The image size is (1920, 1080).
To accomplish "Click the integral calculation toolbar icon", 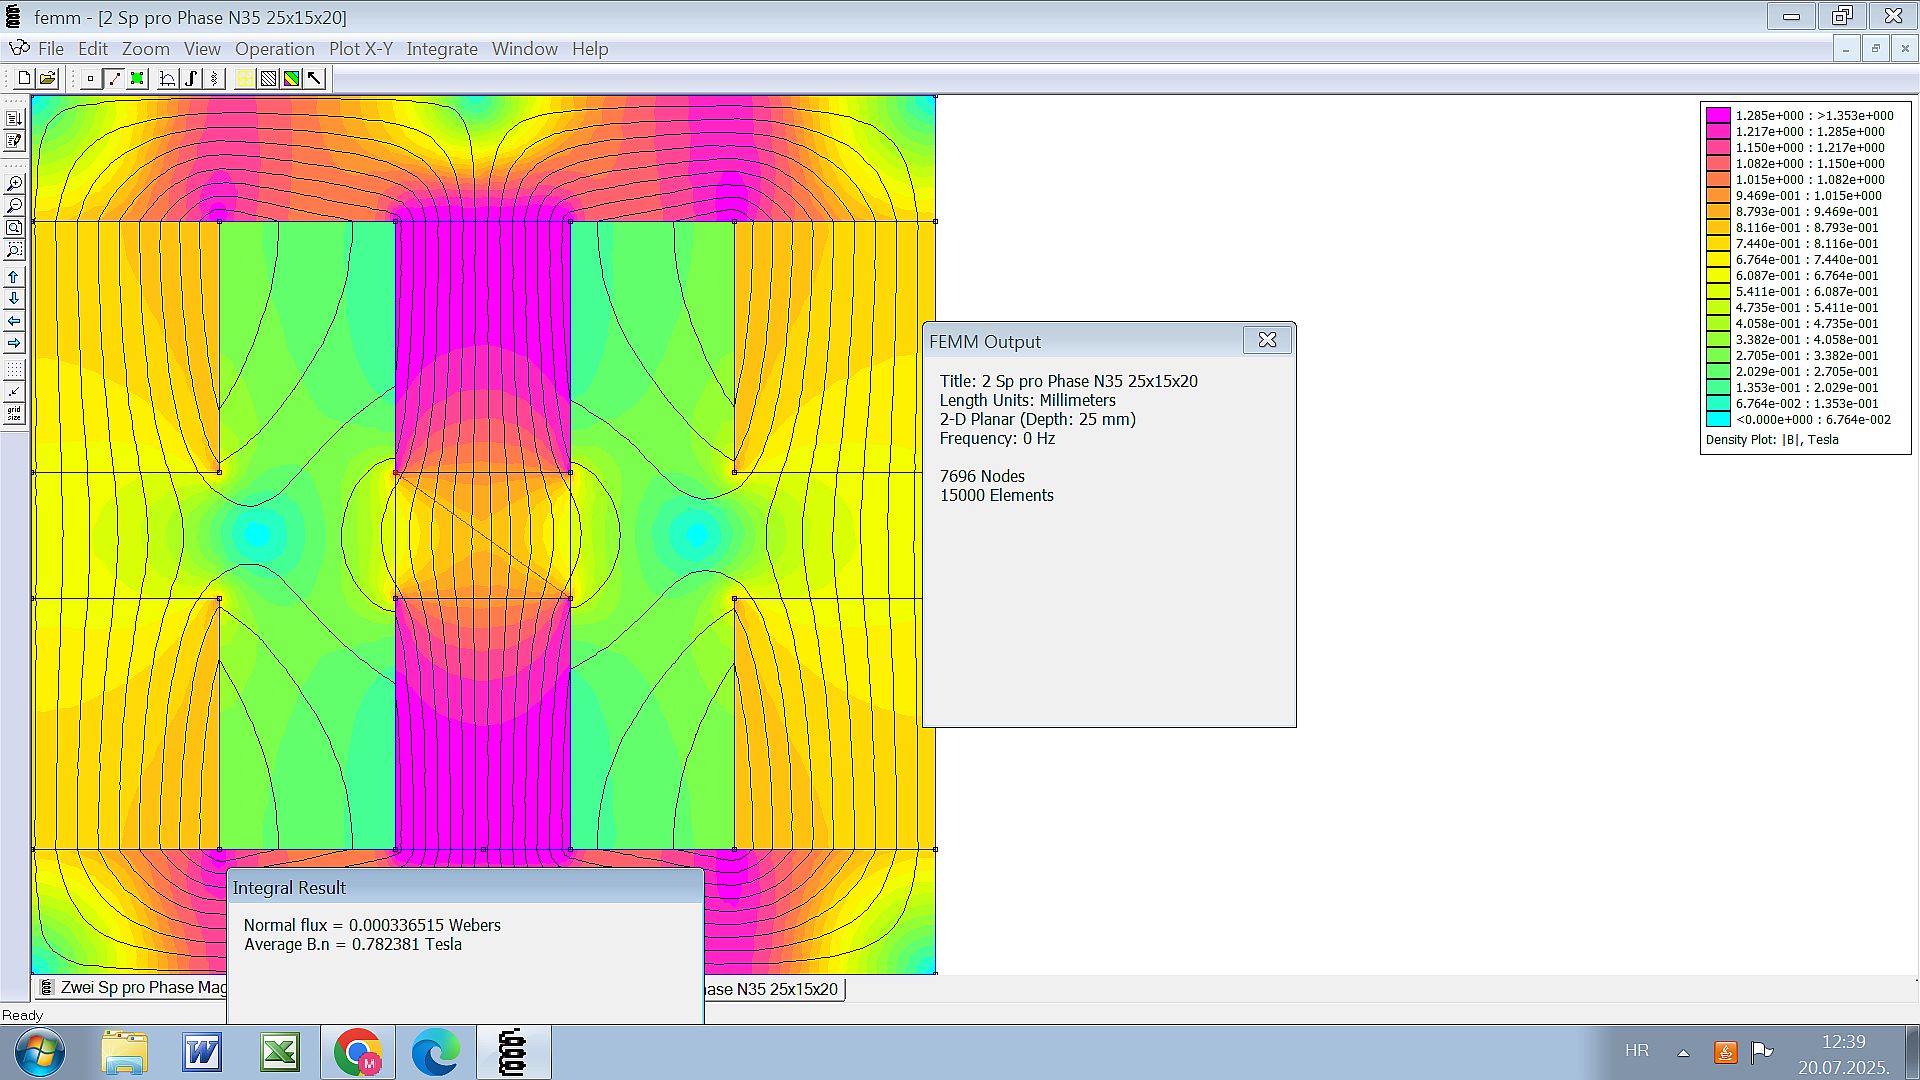I will pyautogui.click(x=191, y=79).
